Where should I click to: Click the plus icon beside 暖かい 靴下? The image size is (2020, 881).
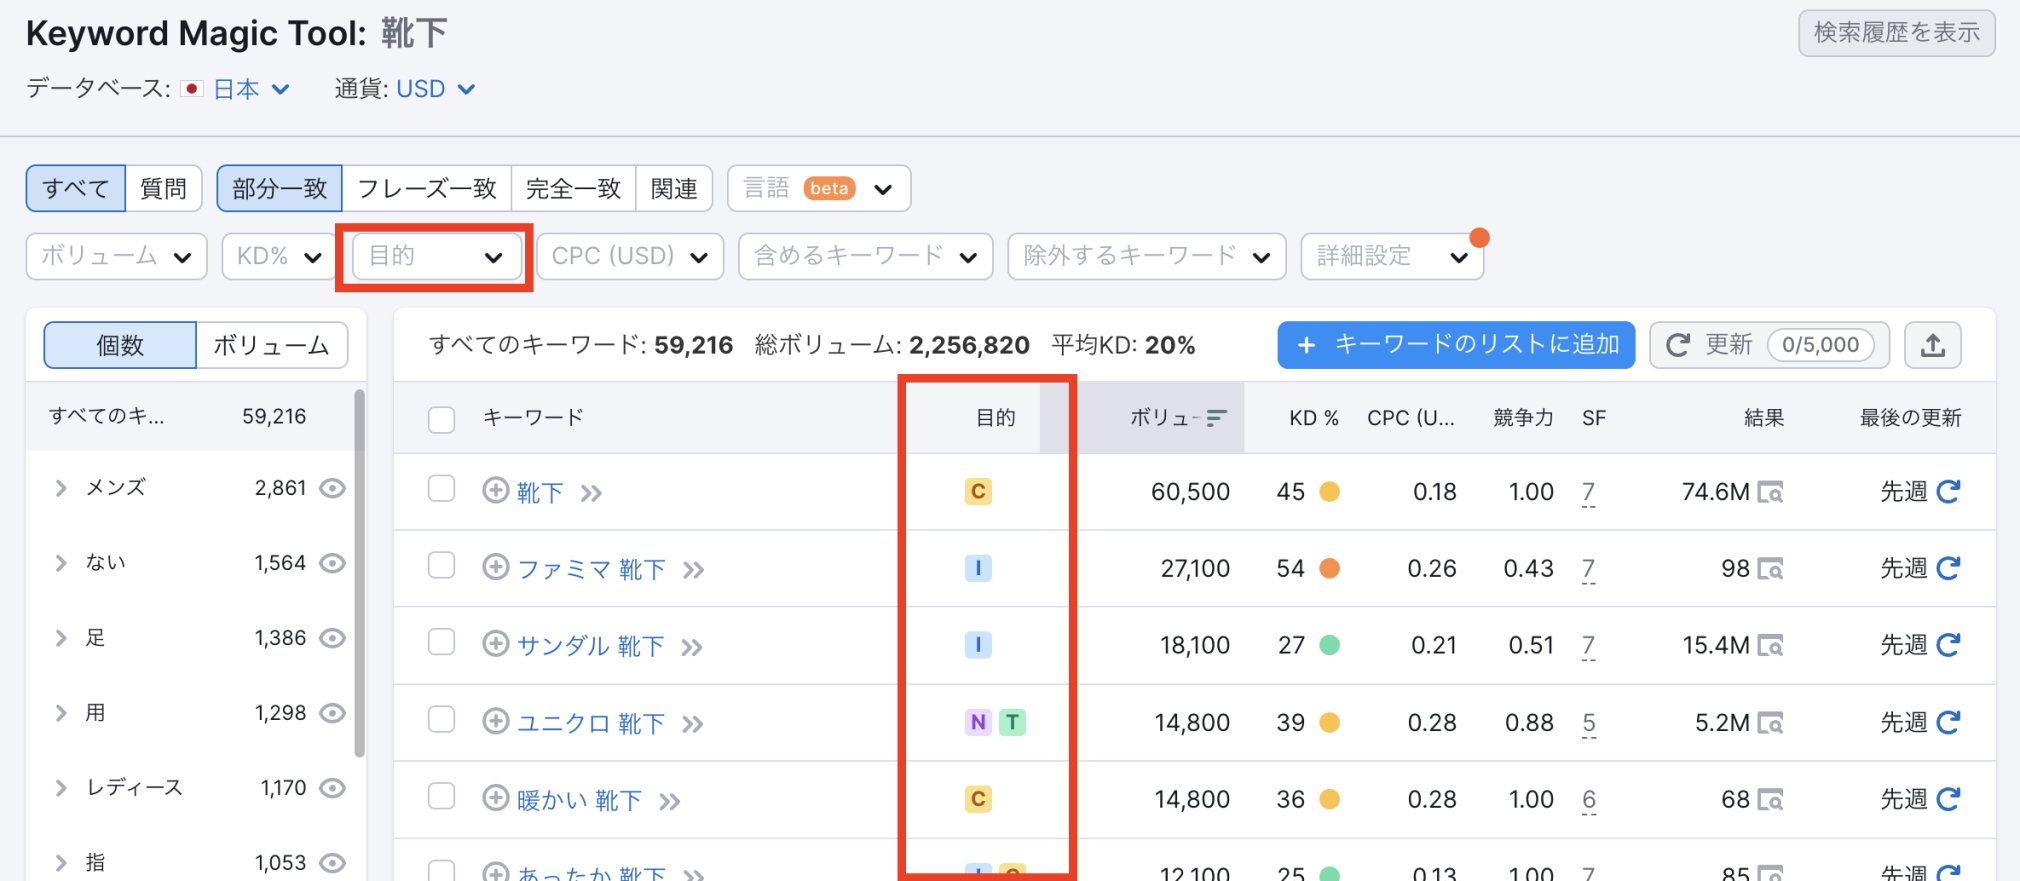click(x=496, y=797)
